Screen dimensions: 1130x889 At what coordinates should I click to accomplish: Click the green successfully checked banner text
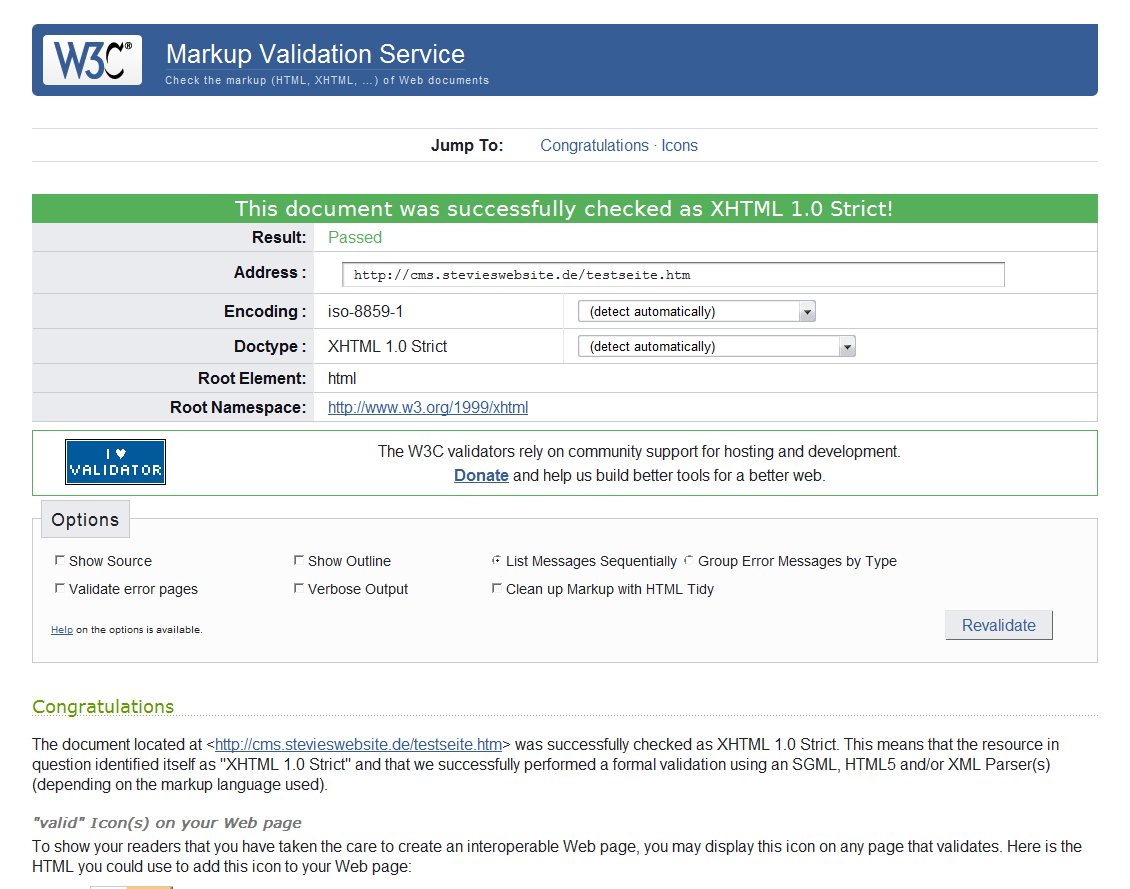564,209
